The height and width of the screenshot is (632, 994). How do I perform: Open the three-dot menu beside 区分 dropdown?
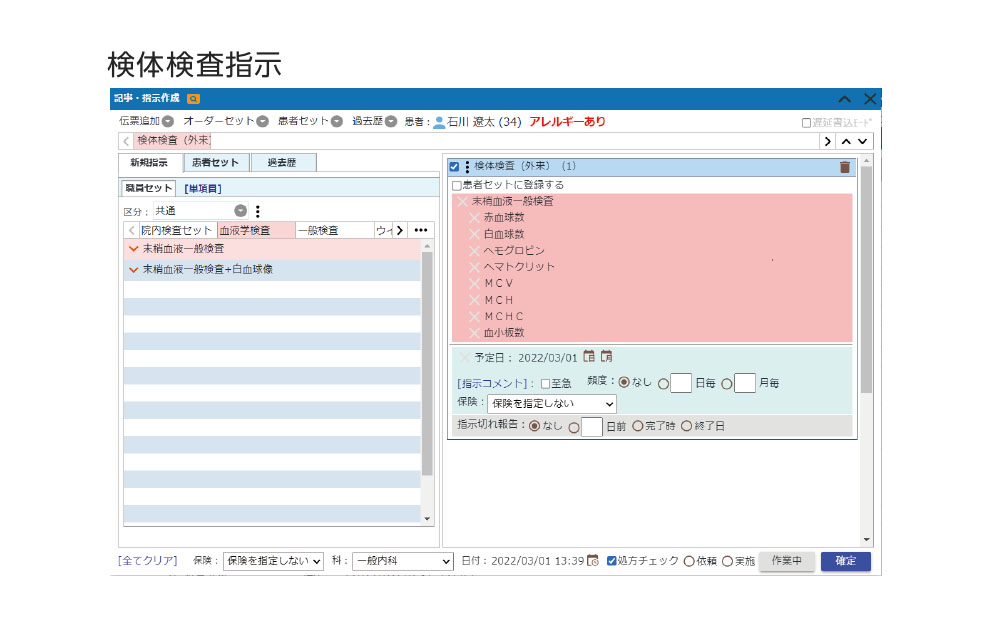click(258, 211)
